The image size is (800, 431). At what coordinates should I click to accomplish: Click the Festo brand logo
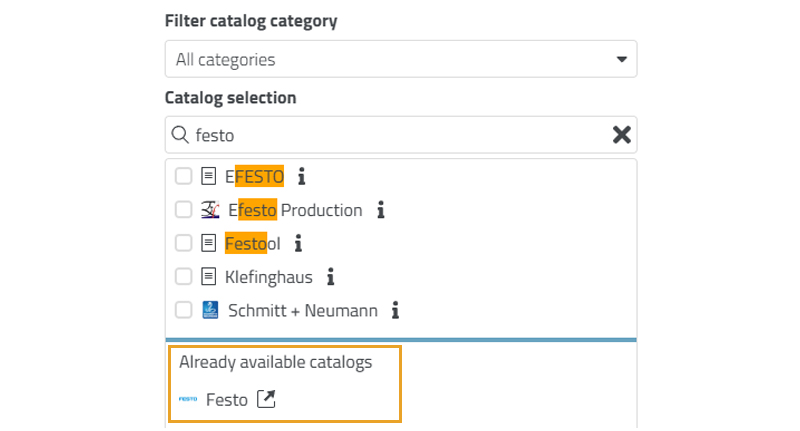pos(188,399)
